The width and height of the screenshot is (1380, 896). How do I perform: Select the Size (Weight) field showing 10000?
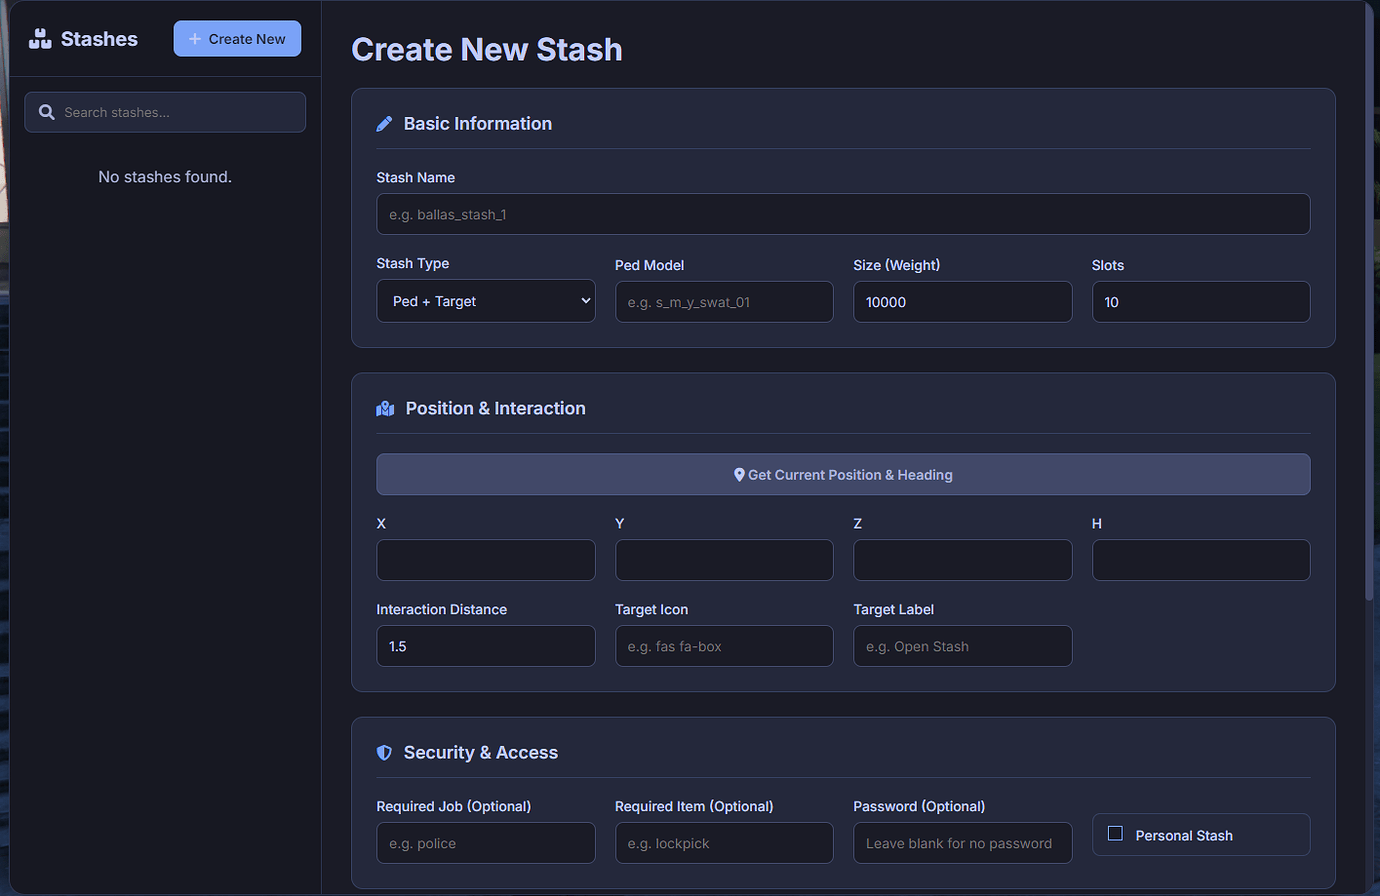pos(962,301)
